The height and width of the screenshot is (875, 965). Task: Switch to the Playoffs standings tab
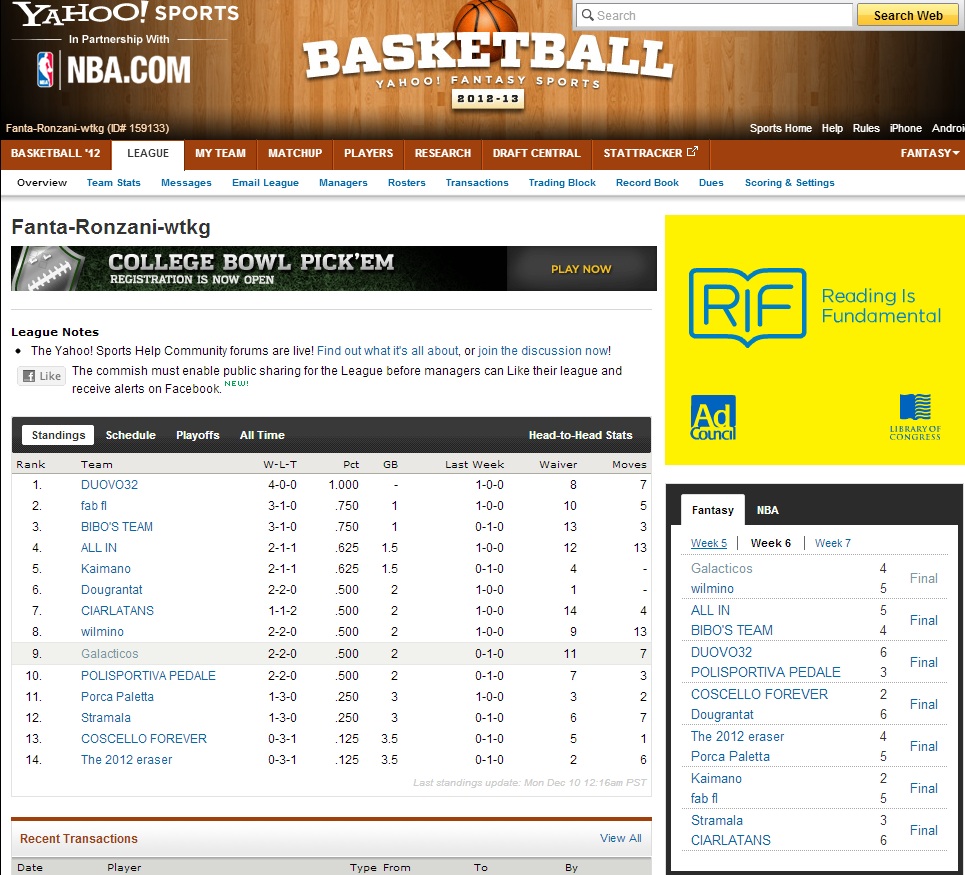click(x=197, y=435)
